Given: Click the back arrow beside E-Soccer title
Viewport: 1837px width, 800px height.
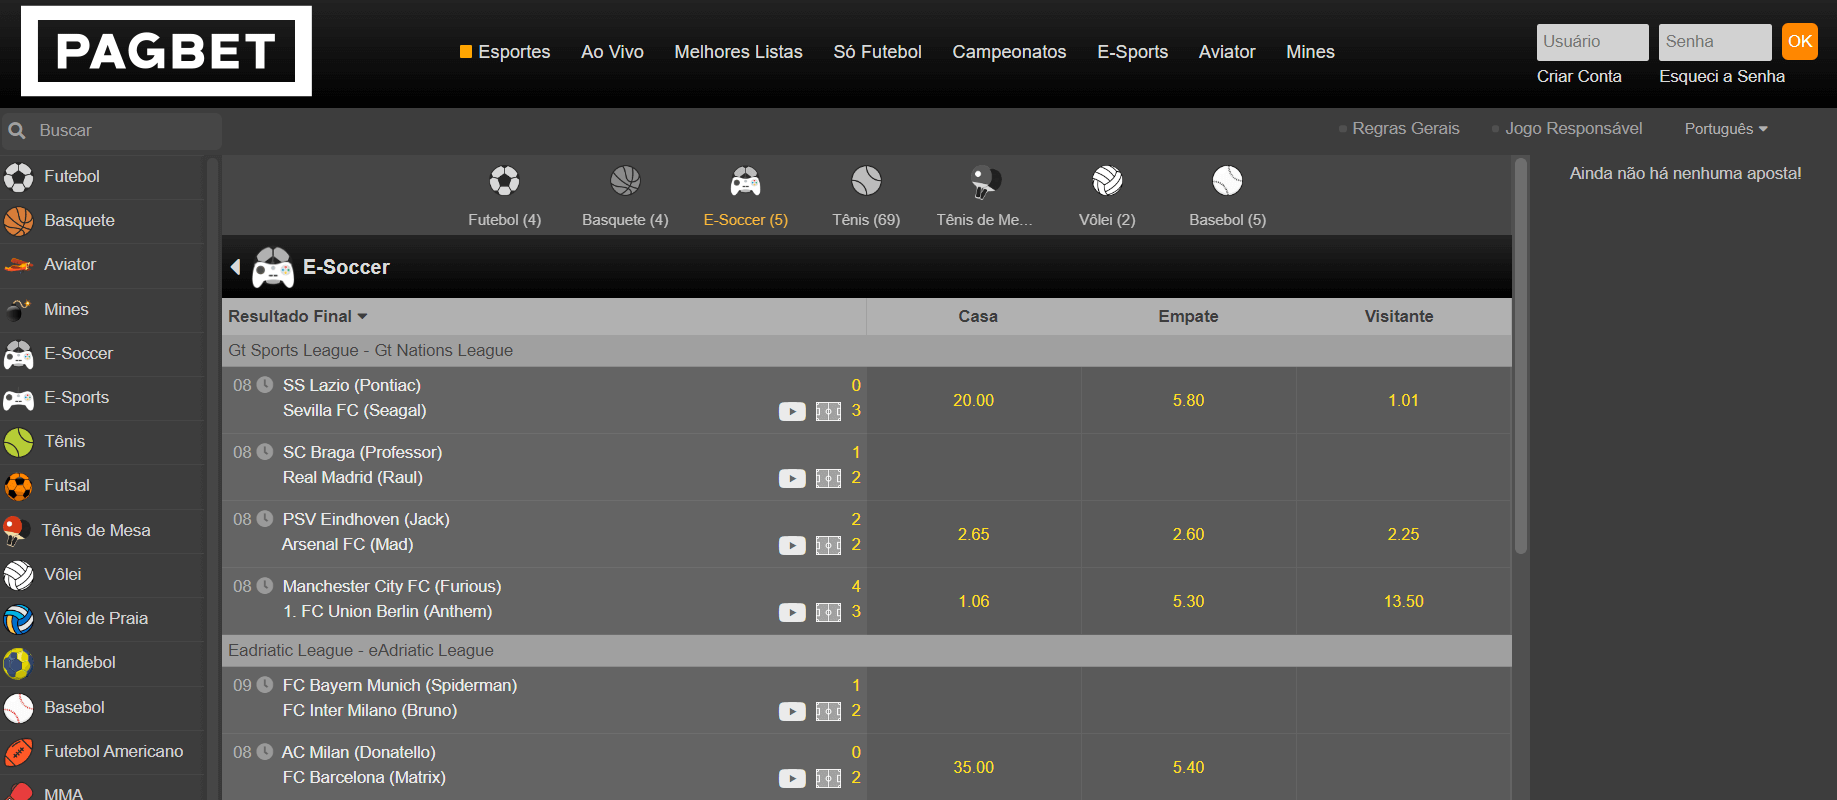Looking at the screenshot, I should (x=236, y=267).
